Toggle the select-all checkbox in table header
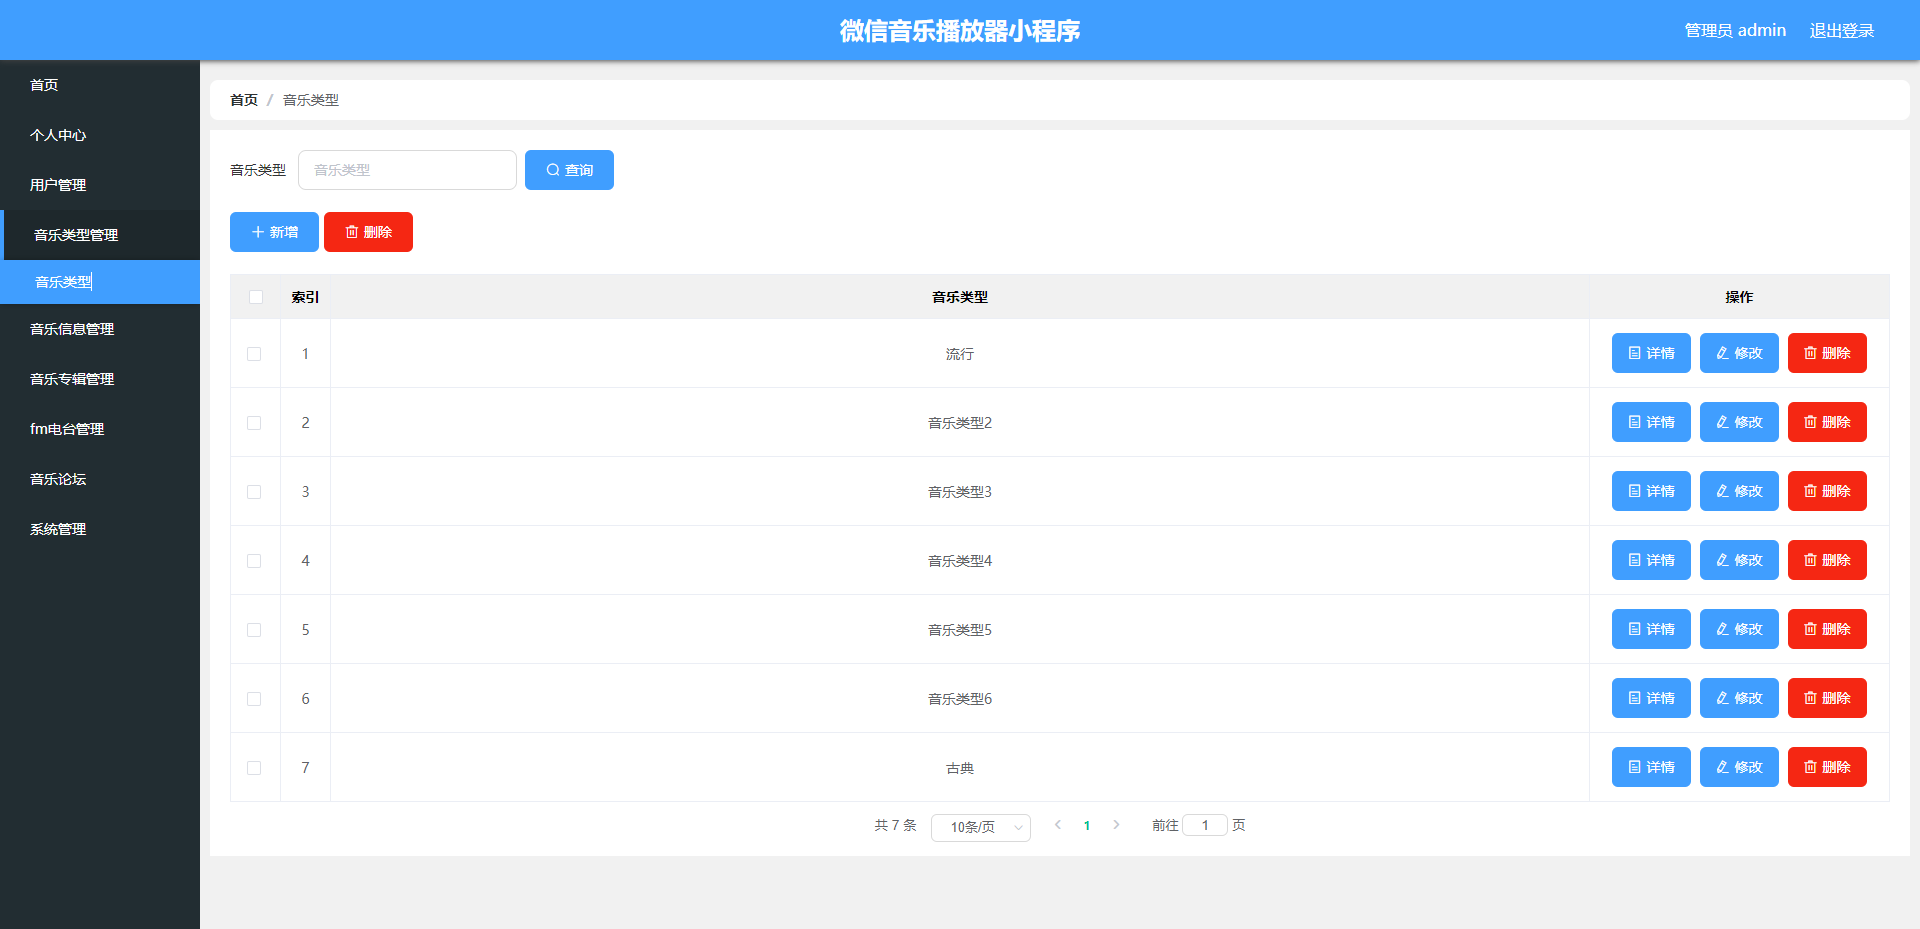The height and width of the screenshot is (929, 1920). click(x=255, y=297)
